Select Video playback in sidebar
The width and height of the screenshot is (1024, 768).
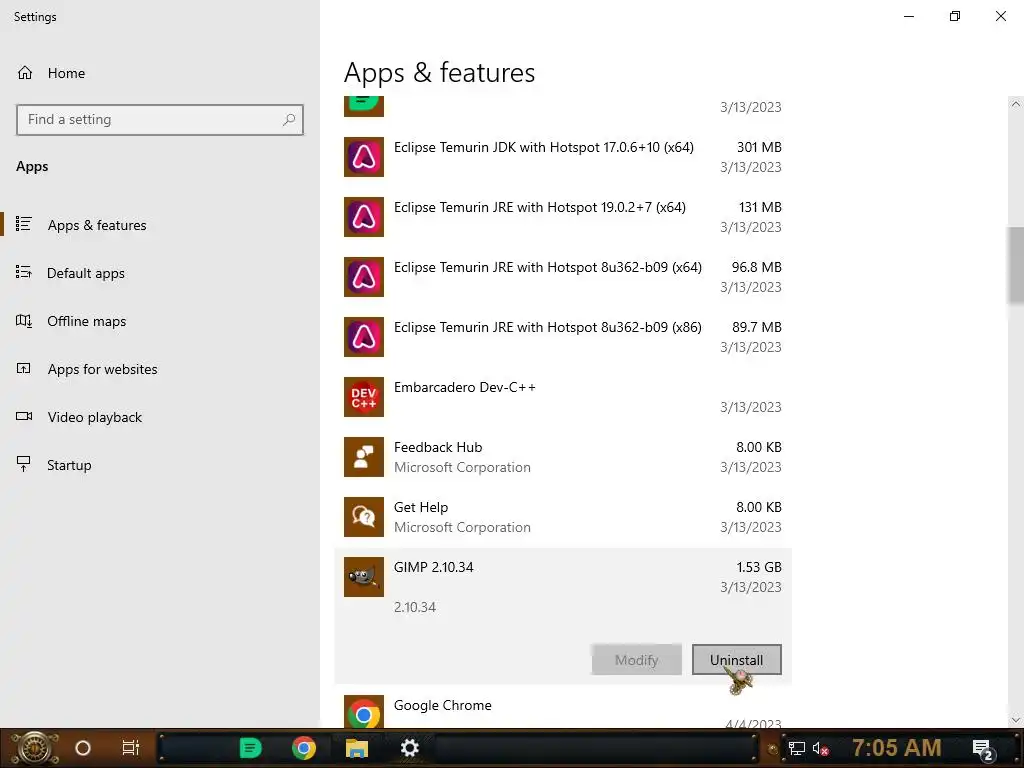pos(95,417)
